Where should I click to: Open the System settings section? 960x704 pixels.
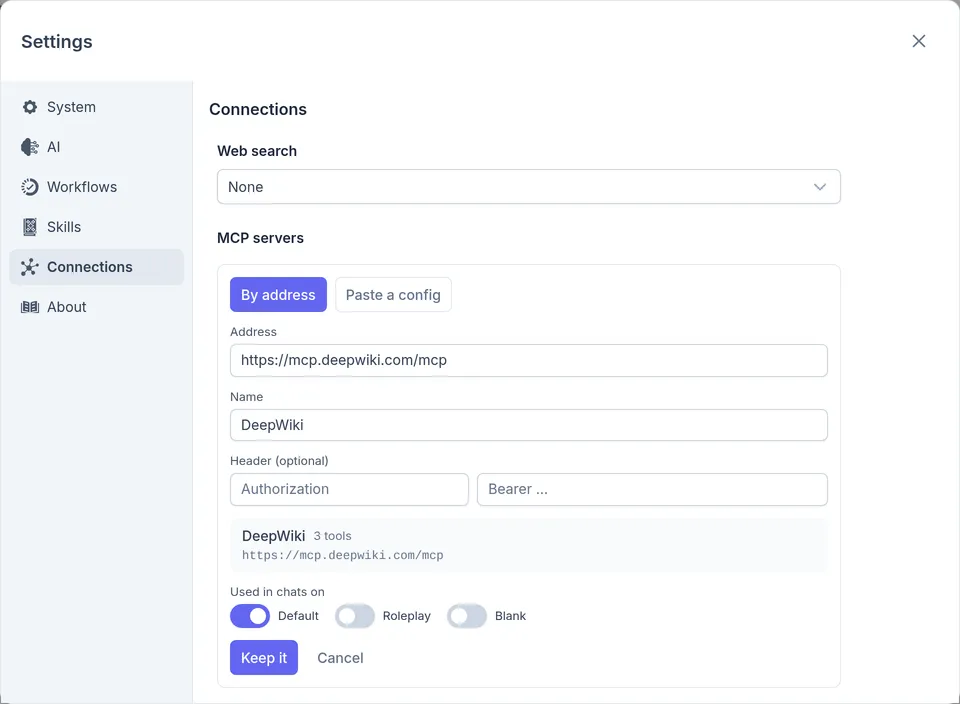97,107
